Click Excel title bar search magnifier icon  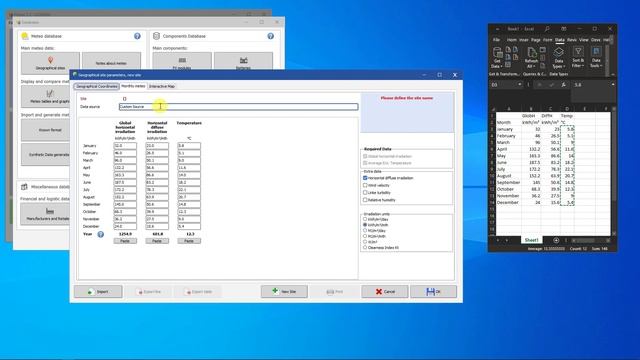point(547,29)
